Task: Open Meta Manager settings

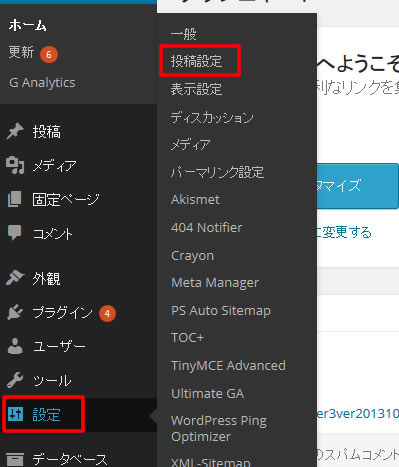Action: coord(215,283)
